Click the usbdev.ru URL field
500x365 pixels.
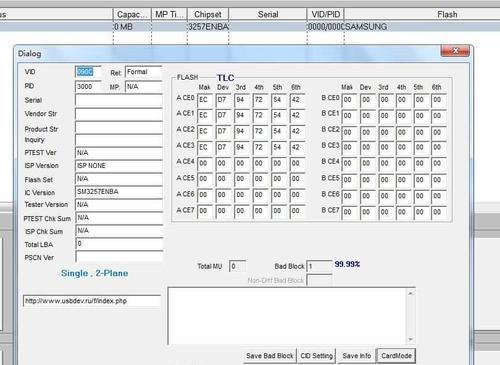pyautogui.click(x=92, y=301)
